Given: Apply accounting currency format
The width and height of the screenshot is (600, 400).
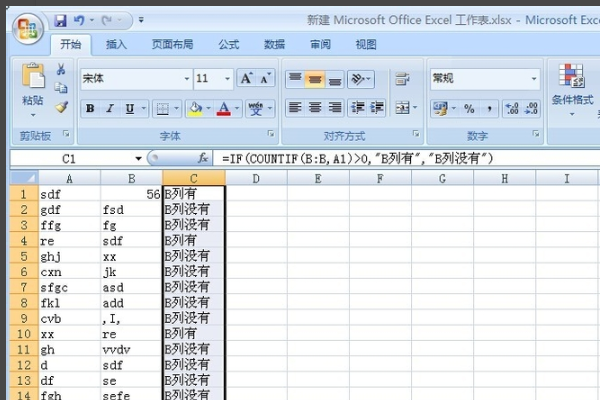Looking at the screenshot, I should (440, 109).
